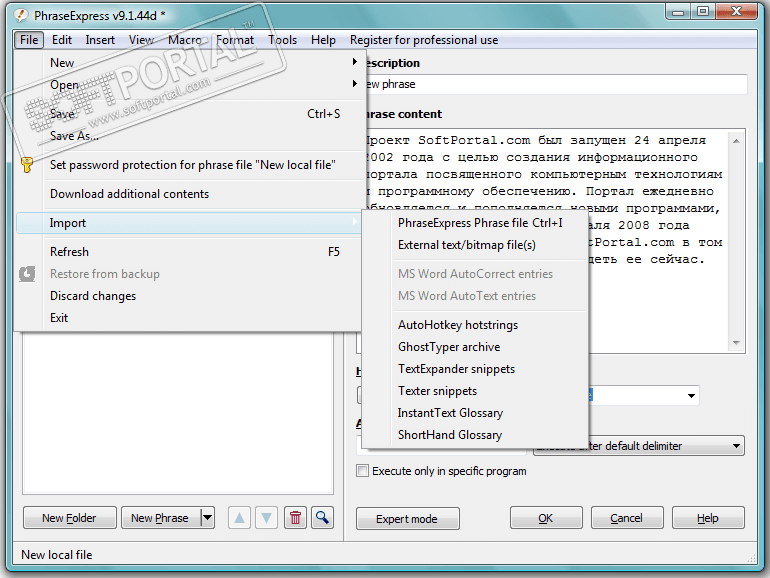Click the Description input field
This screenshot has width=770, height=578.
tap(556, 84)
